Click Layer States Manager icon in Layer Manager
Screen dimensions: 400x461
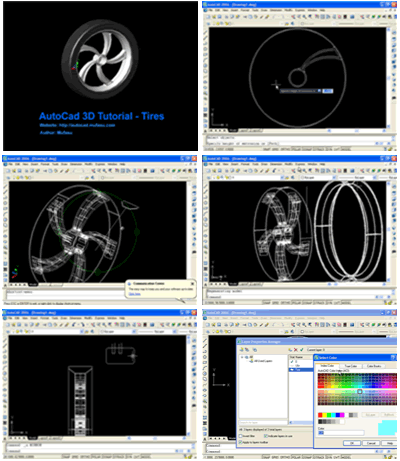point(255,350)
